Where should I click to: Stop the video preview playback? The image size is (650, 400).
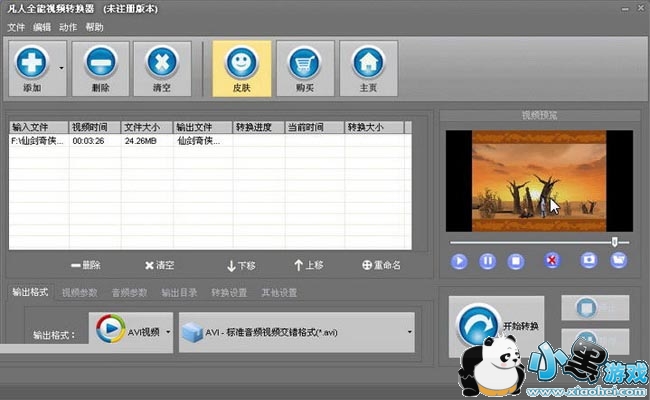point(516,260)
